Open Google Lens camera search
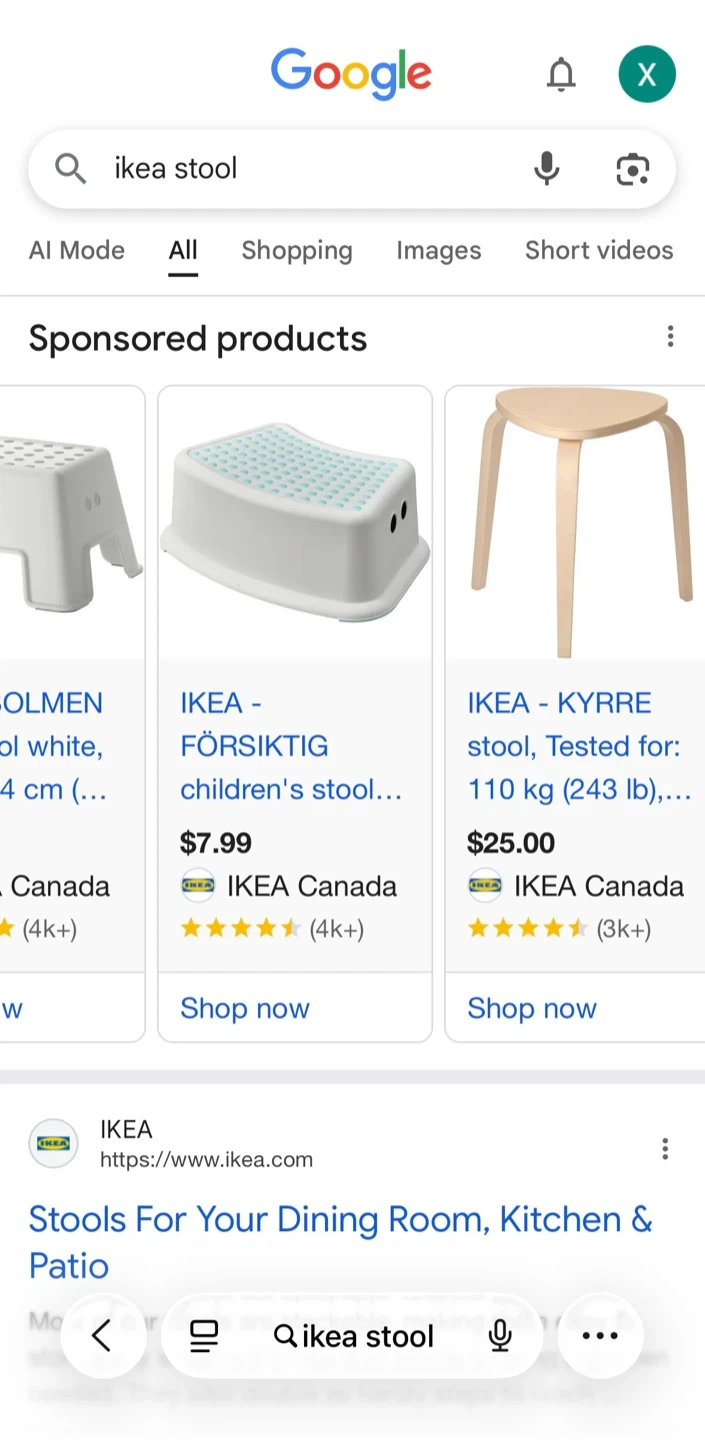The width and height of the screenshot is (705, 1440). [632, 169]
